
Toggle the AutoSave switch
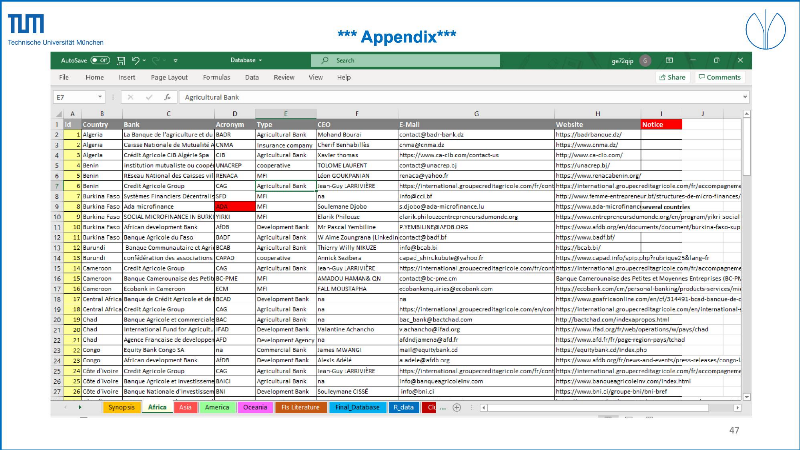(100, 60)
